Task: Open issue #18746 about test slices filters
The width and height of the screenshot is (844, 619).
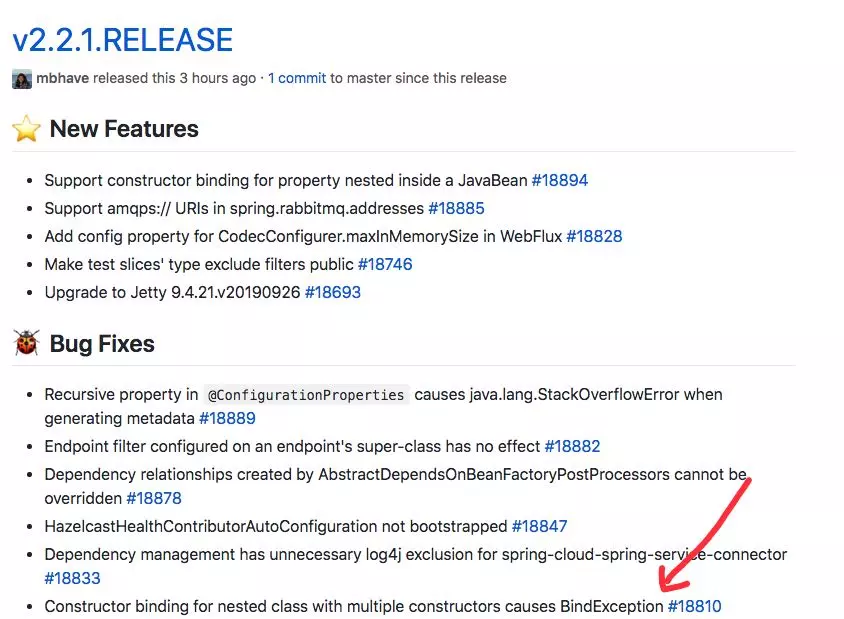Action: point(385,264)
